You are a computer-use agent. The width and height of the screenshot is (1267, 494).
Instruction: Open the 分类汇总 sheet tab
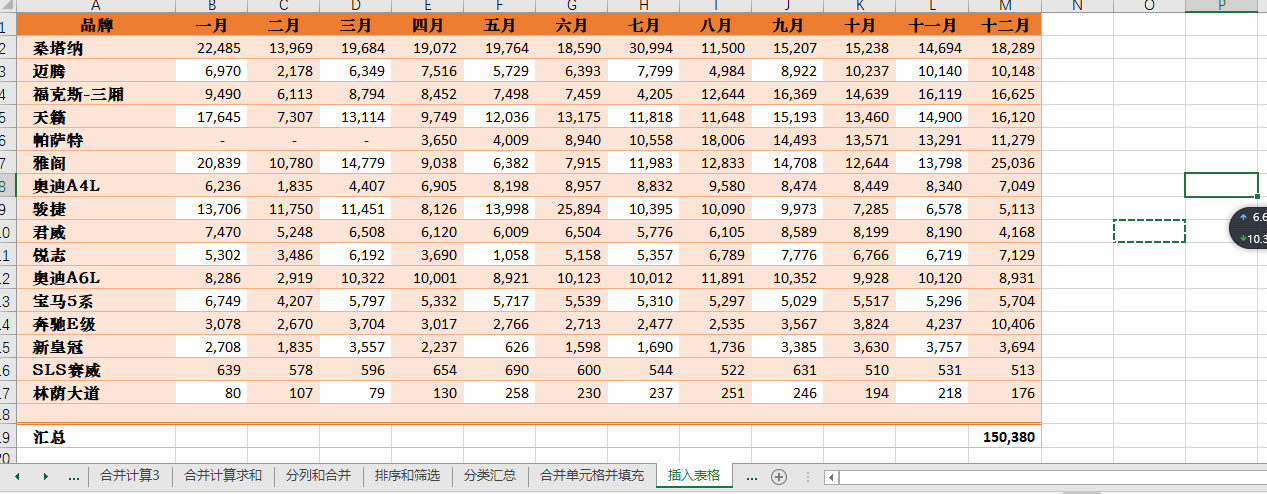[490, 476]
